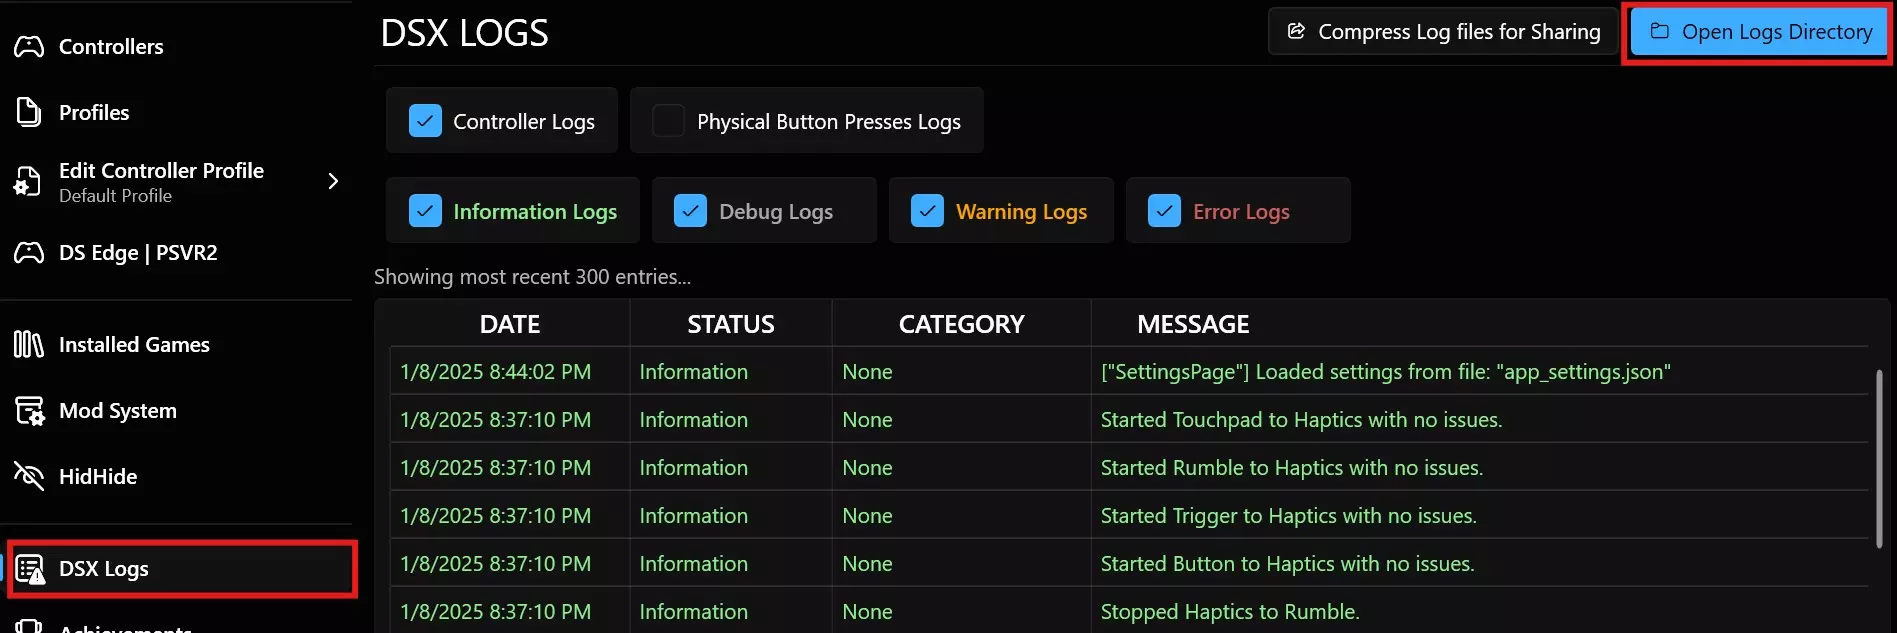Click the Open Logs Directory button
The height and width of the screenshot is (633, 1897).
(1760, 32)
